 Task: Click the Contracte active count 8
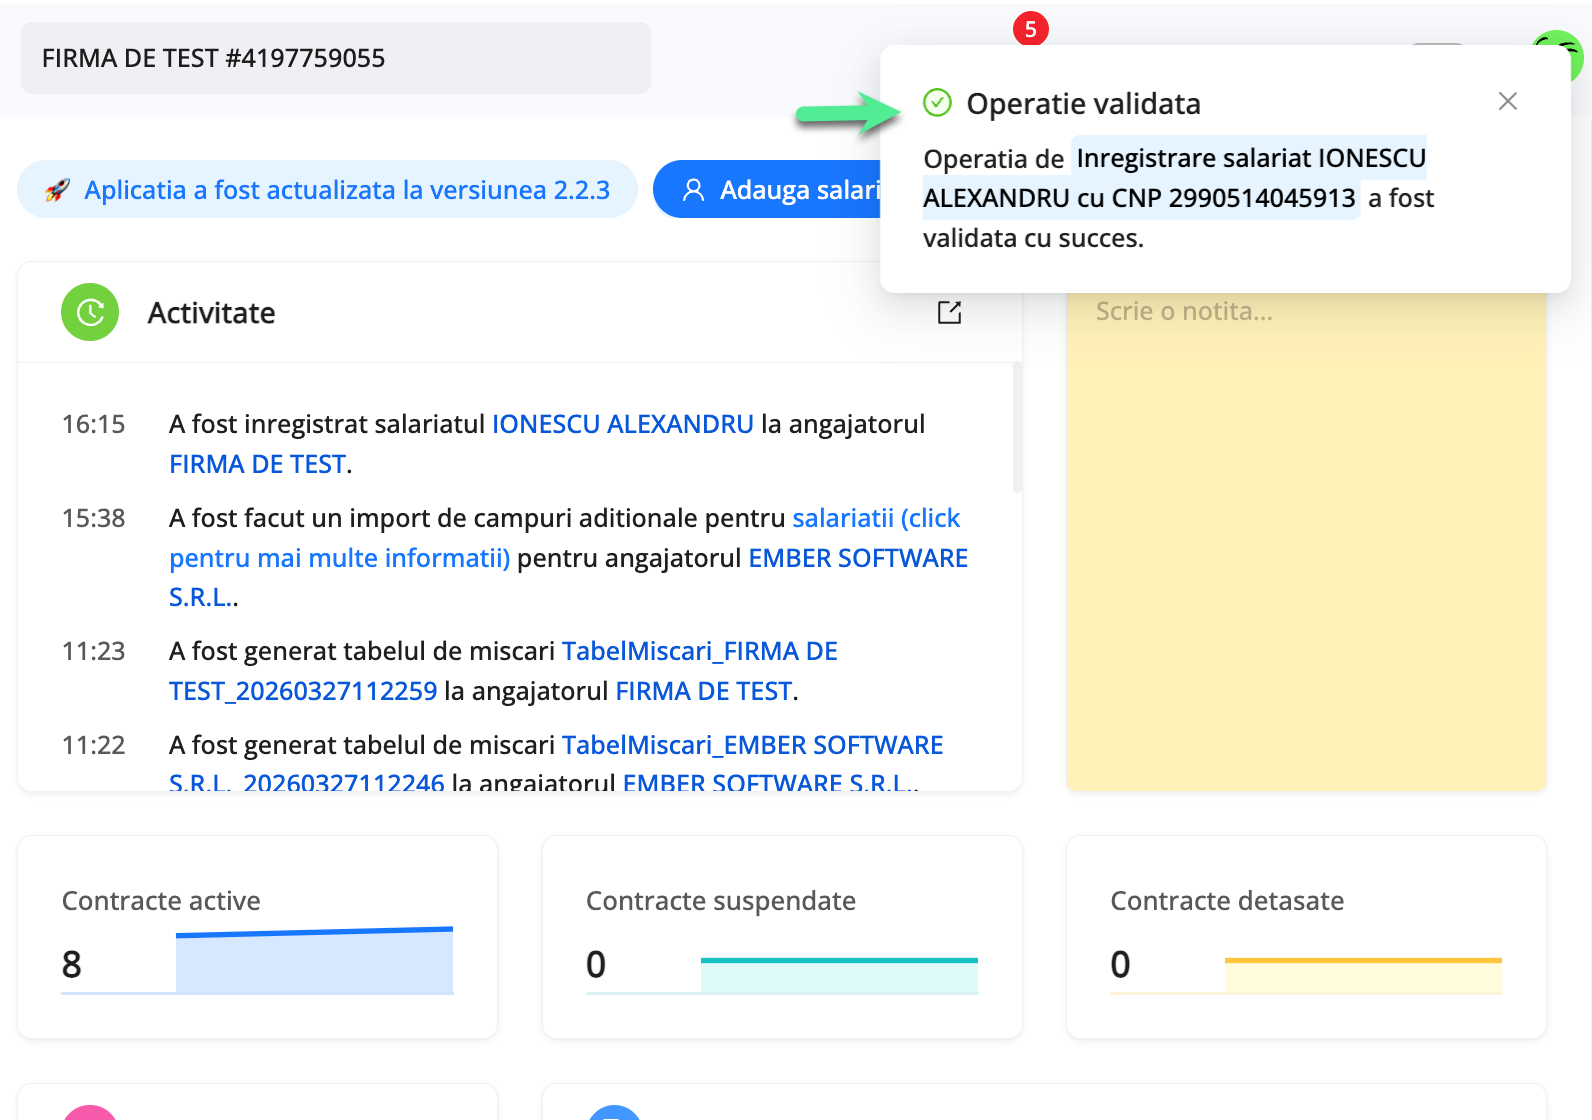tap(72, 964)
